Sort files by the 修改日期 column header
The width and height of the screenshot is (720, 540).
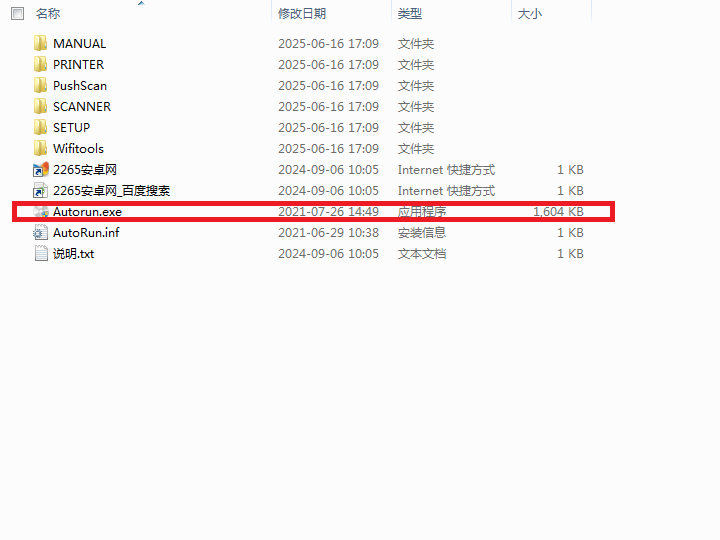pos(302,14)
